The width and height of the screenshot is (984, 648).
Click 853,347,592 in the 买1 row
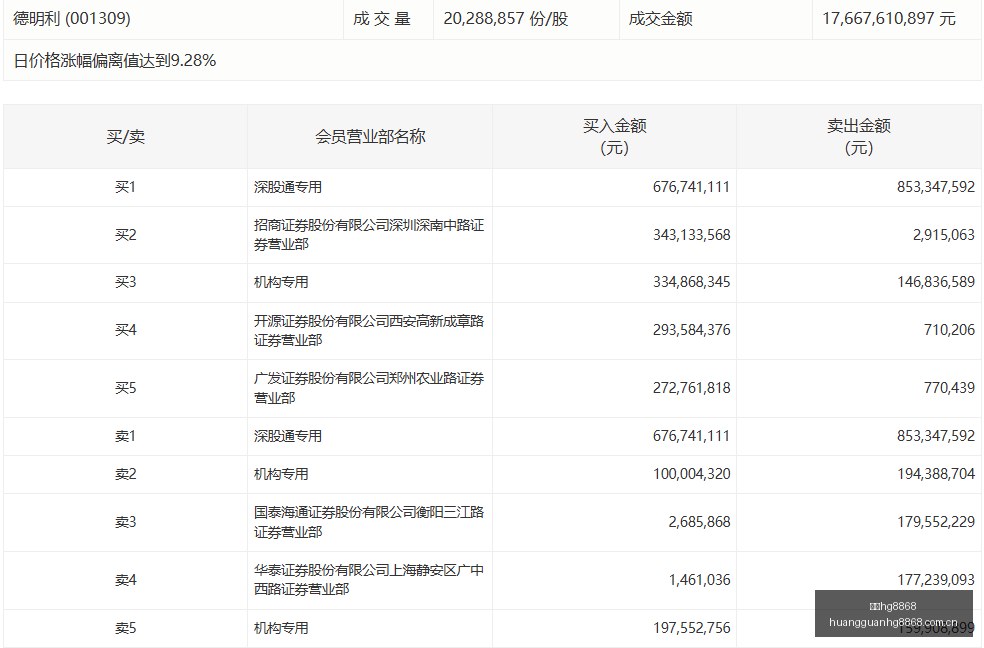coord(936,187)
